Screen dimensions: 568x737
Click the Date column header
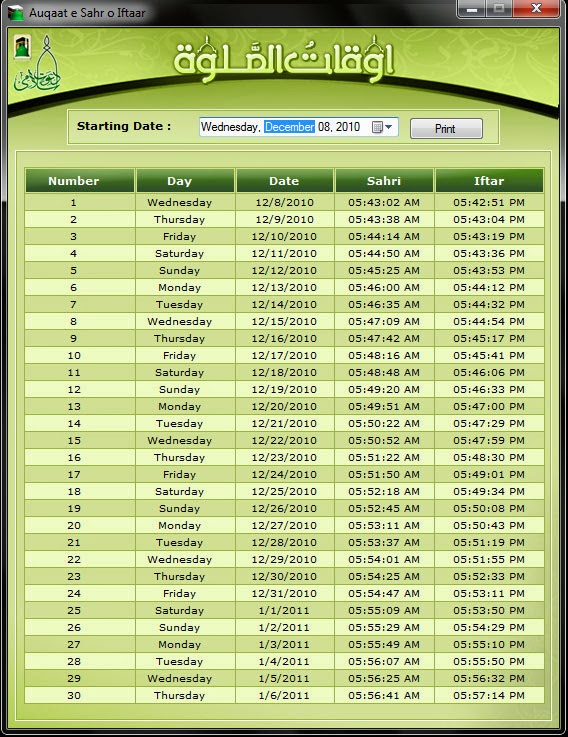[284, 181]
